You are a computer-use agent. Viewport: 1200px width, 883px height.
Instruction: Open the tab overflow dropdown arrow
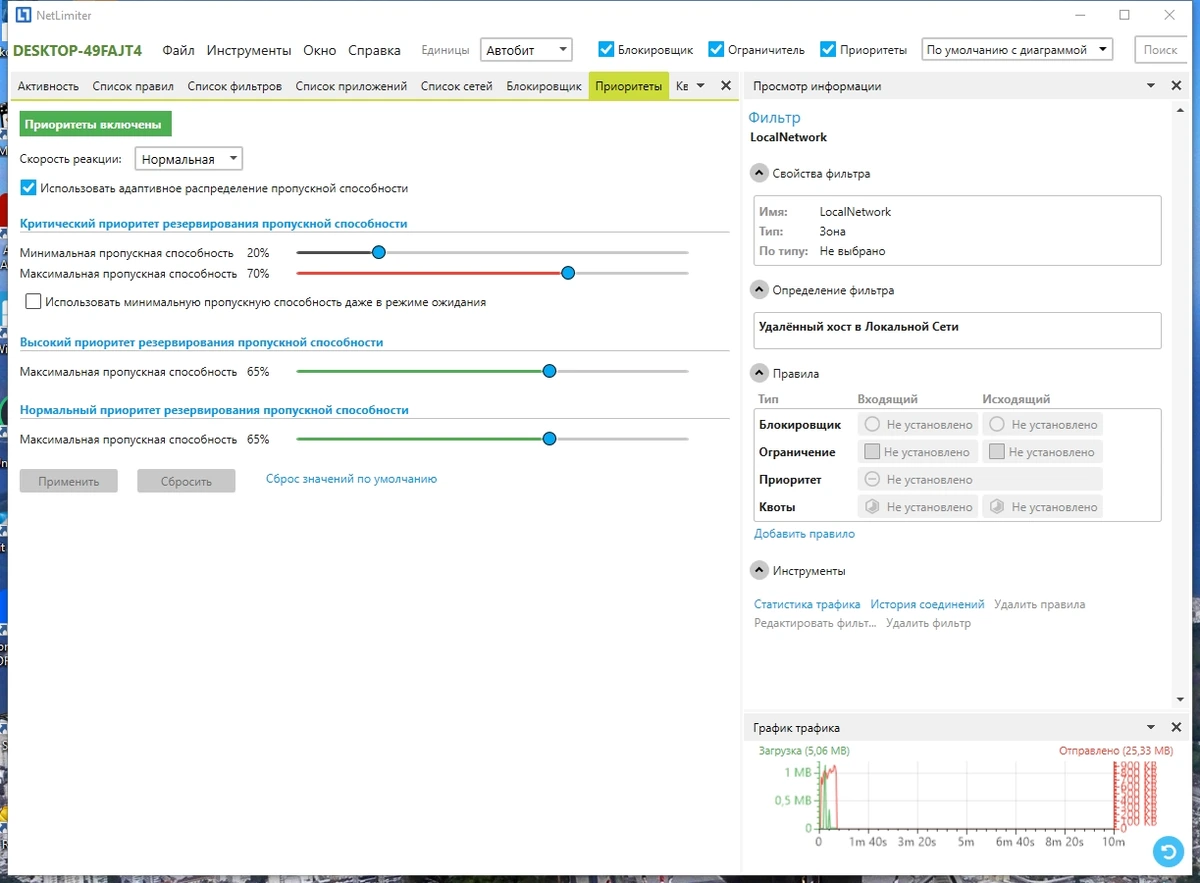point(700,86)
